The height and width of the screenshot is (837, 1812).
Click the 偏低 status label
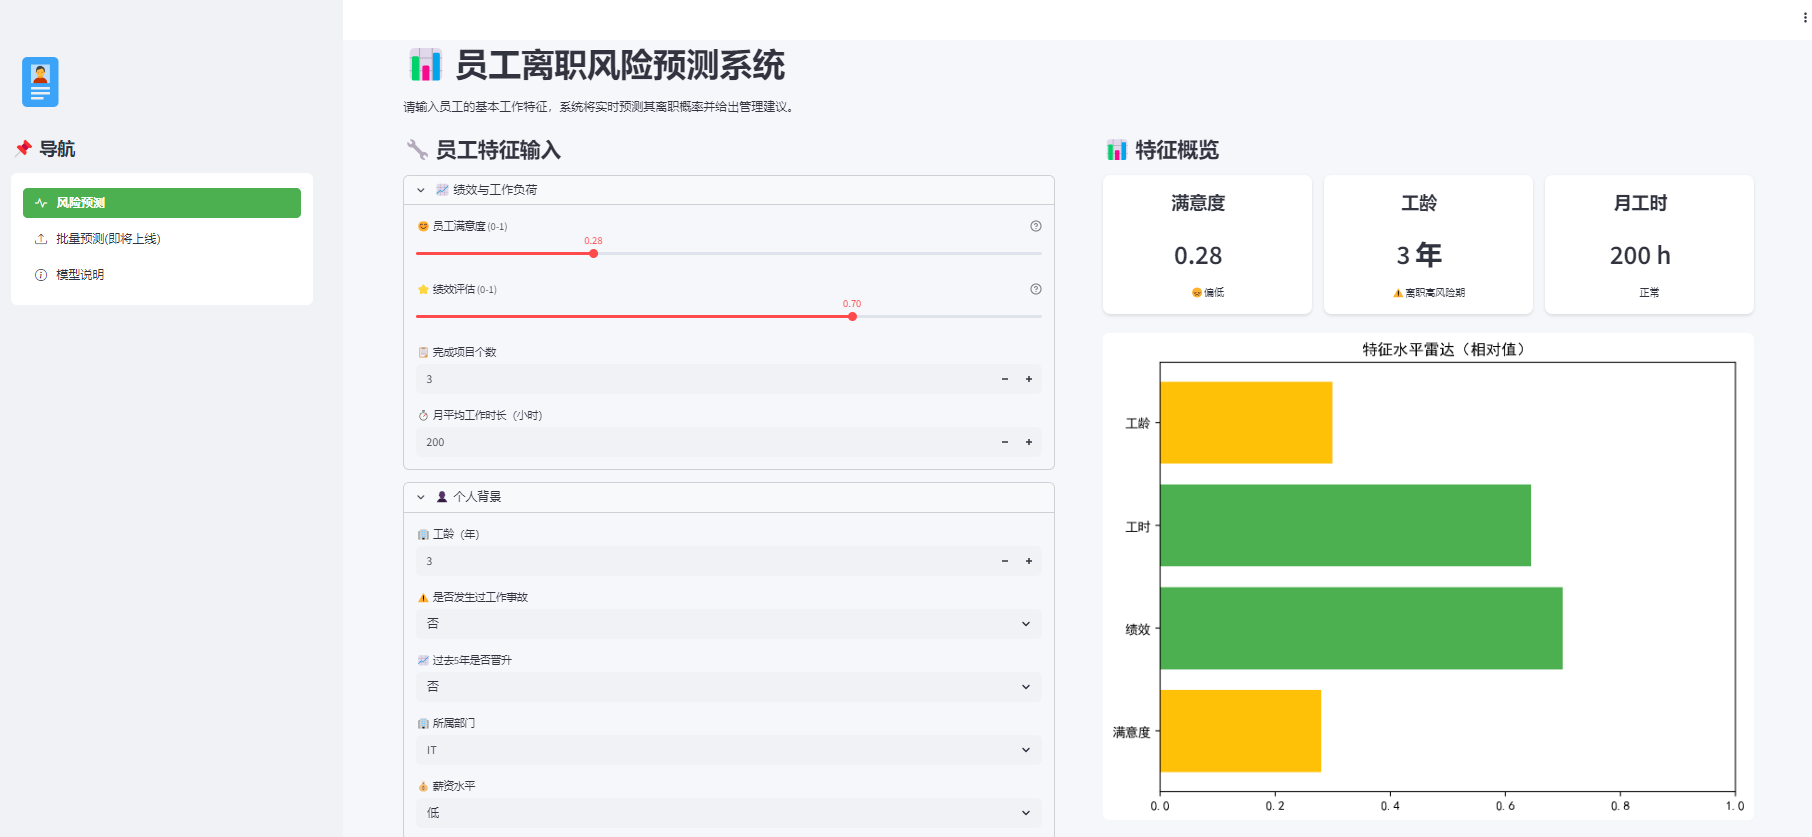click(x=1208, y=293)
